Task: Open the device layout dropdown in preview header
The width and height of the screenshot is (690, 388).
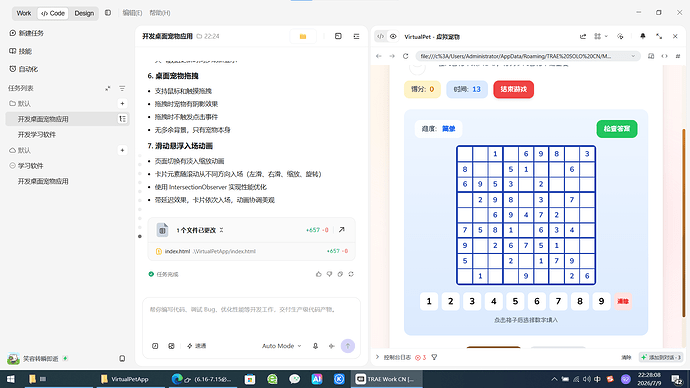Action: click(601, 37)
